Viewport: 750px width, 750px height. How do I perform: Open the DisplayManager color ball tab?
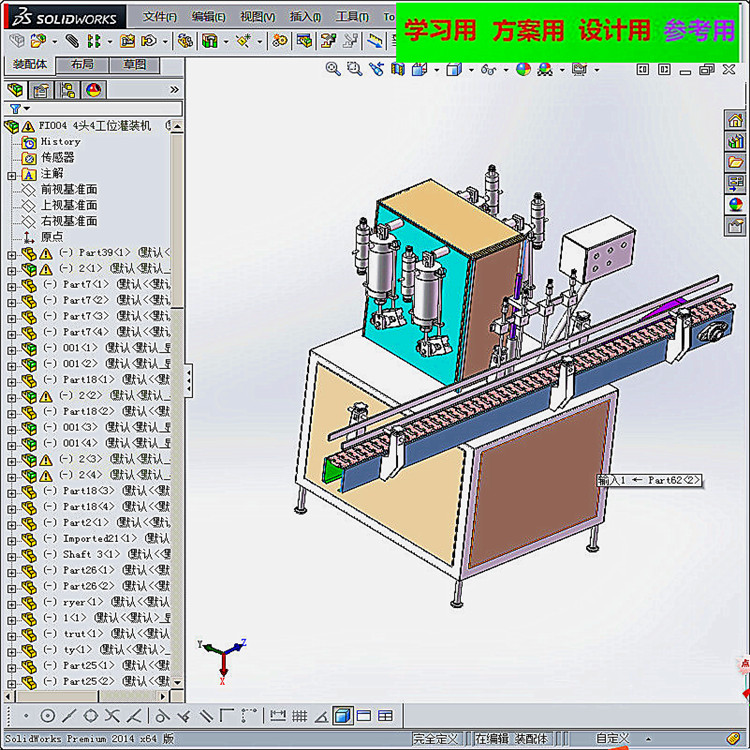pos(93,90)
